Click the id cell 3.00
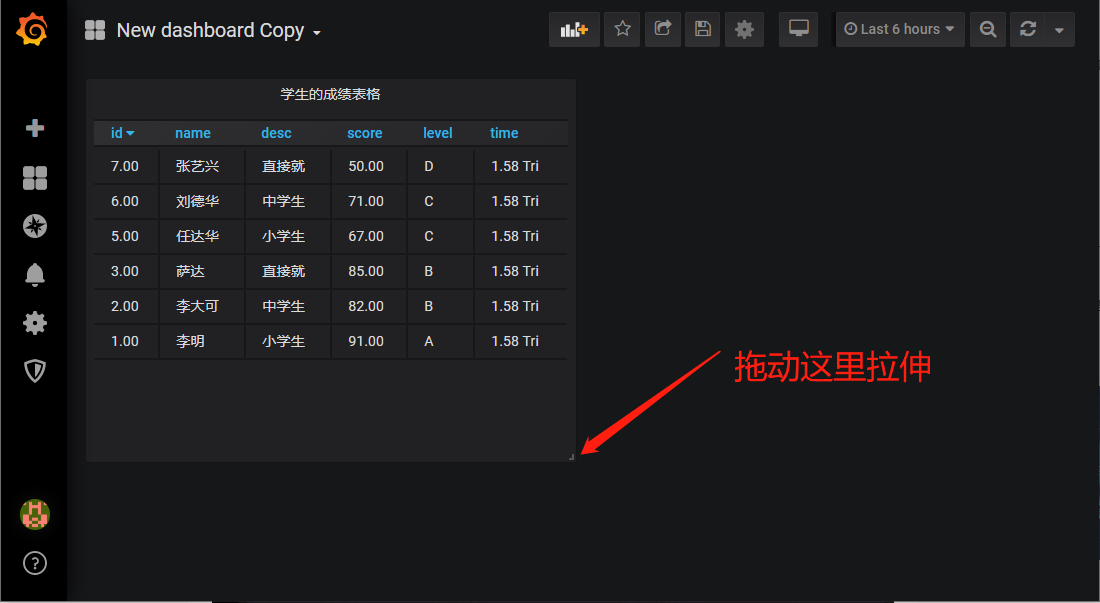 [126, 271]
